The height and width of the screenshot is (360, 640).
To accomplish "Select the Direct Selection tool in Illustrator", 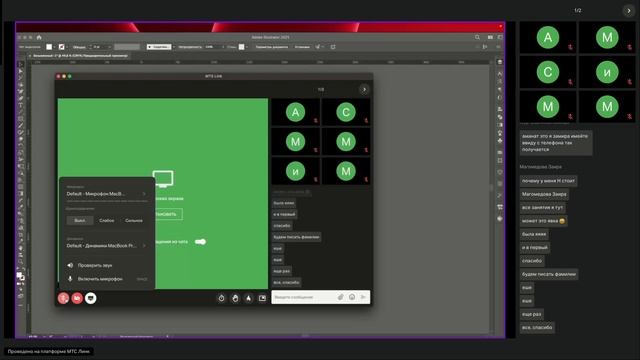I will pos(21,71).
